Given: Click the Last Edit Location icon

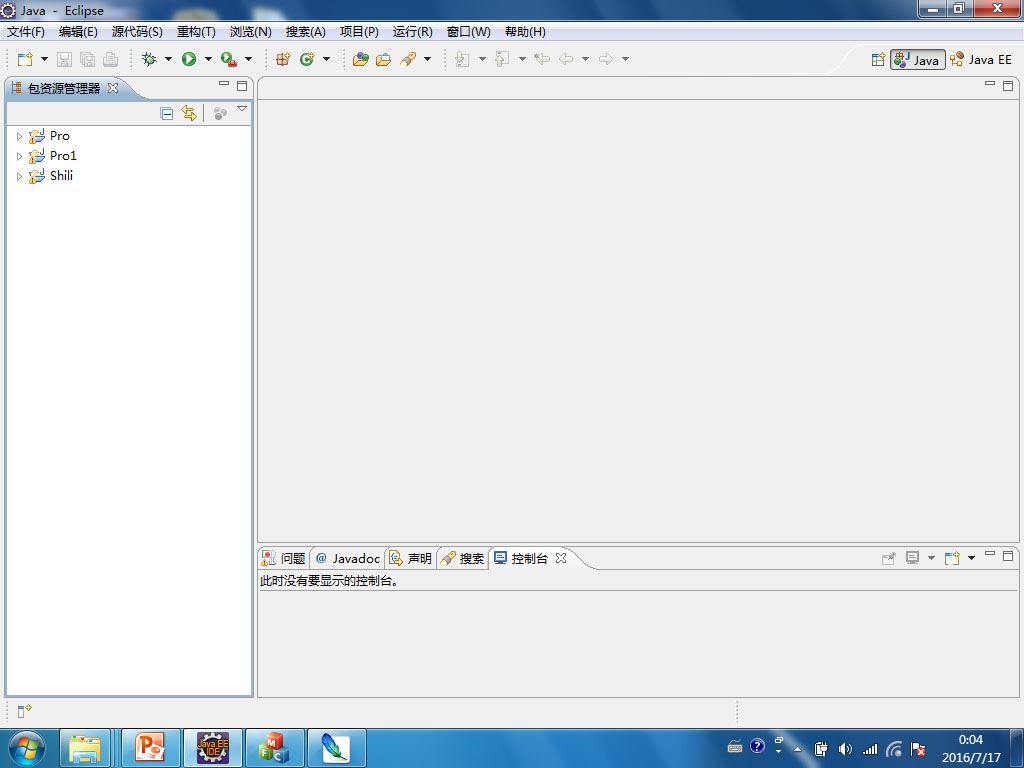Looking at the screenshot, I should point(541,59).
